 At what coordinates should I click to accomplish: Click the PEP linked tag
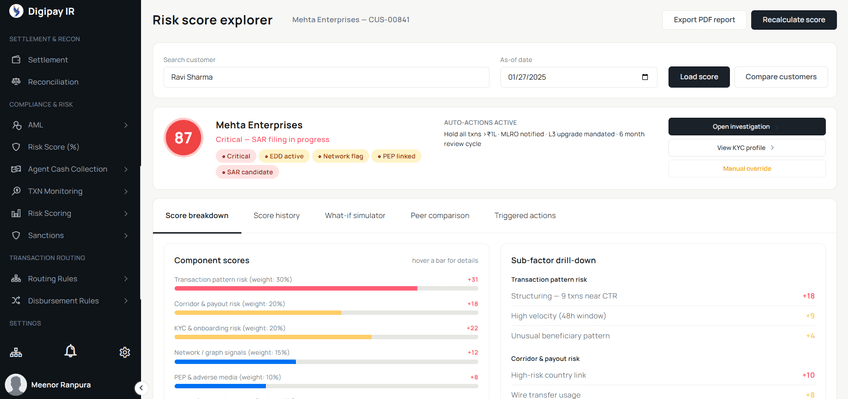[x=396, y=156]
